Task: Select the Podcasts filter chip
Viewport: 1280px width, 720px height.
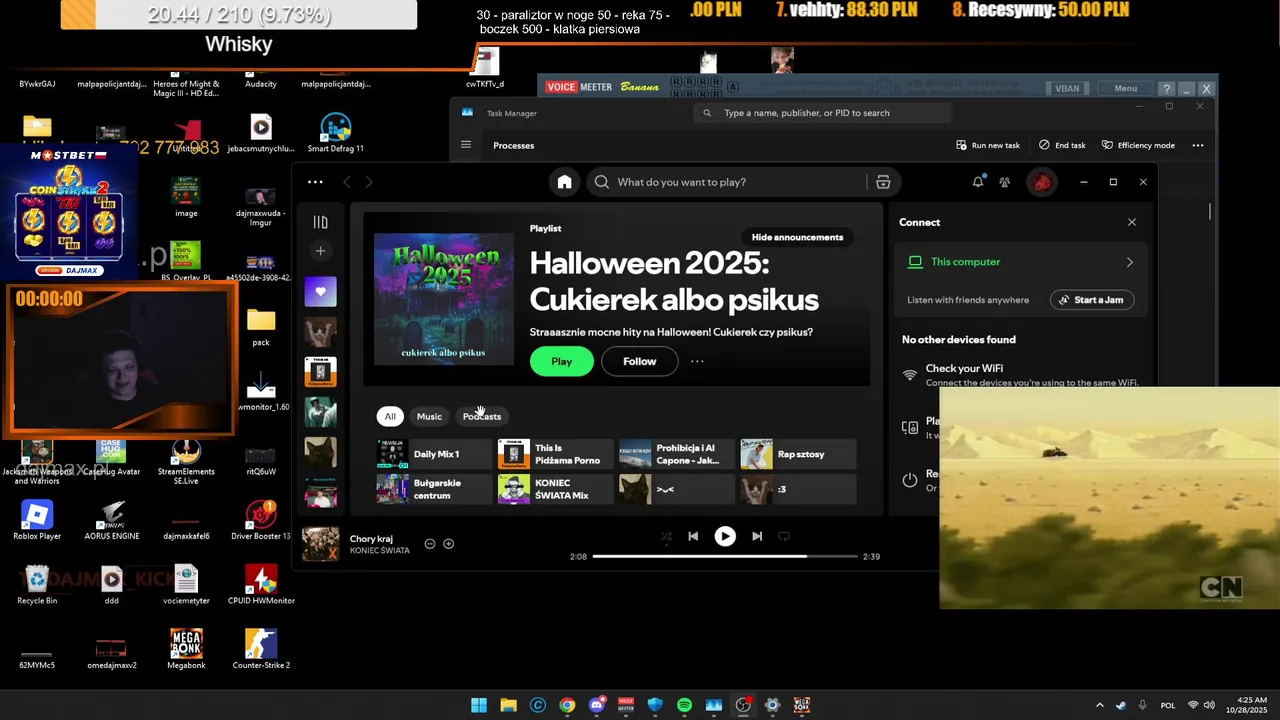Action: click(x=482, y=416)
